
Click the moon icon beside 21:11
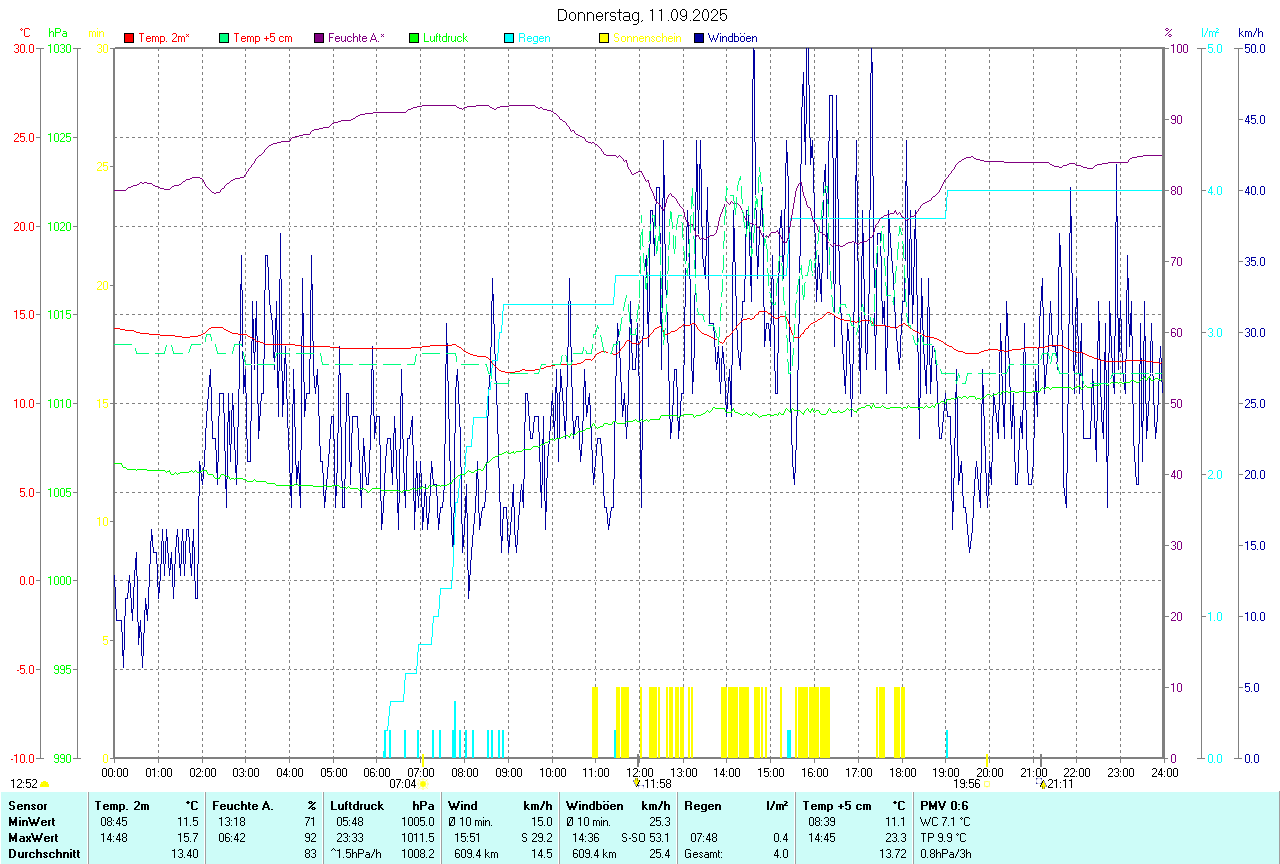(1042, 785)
